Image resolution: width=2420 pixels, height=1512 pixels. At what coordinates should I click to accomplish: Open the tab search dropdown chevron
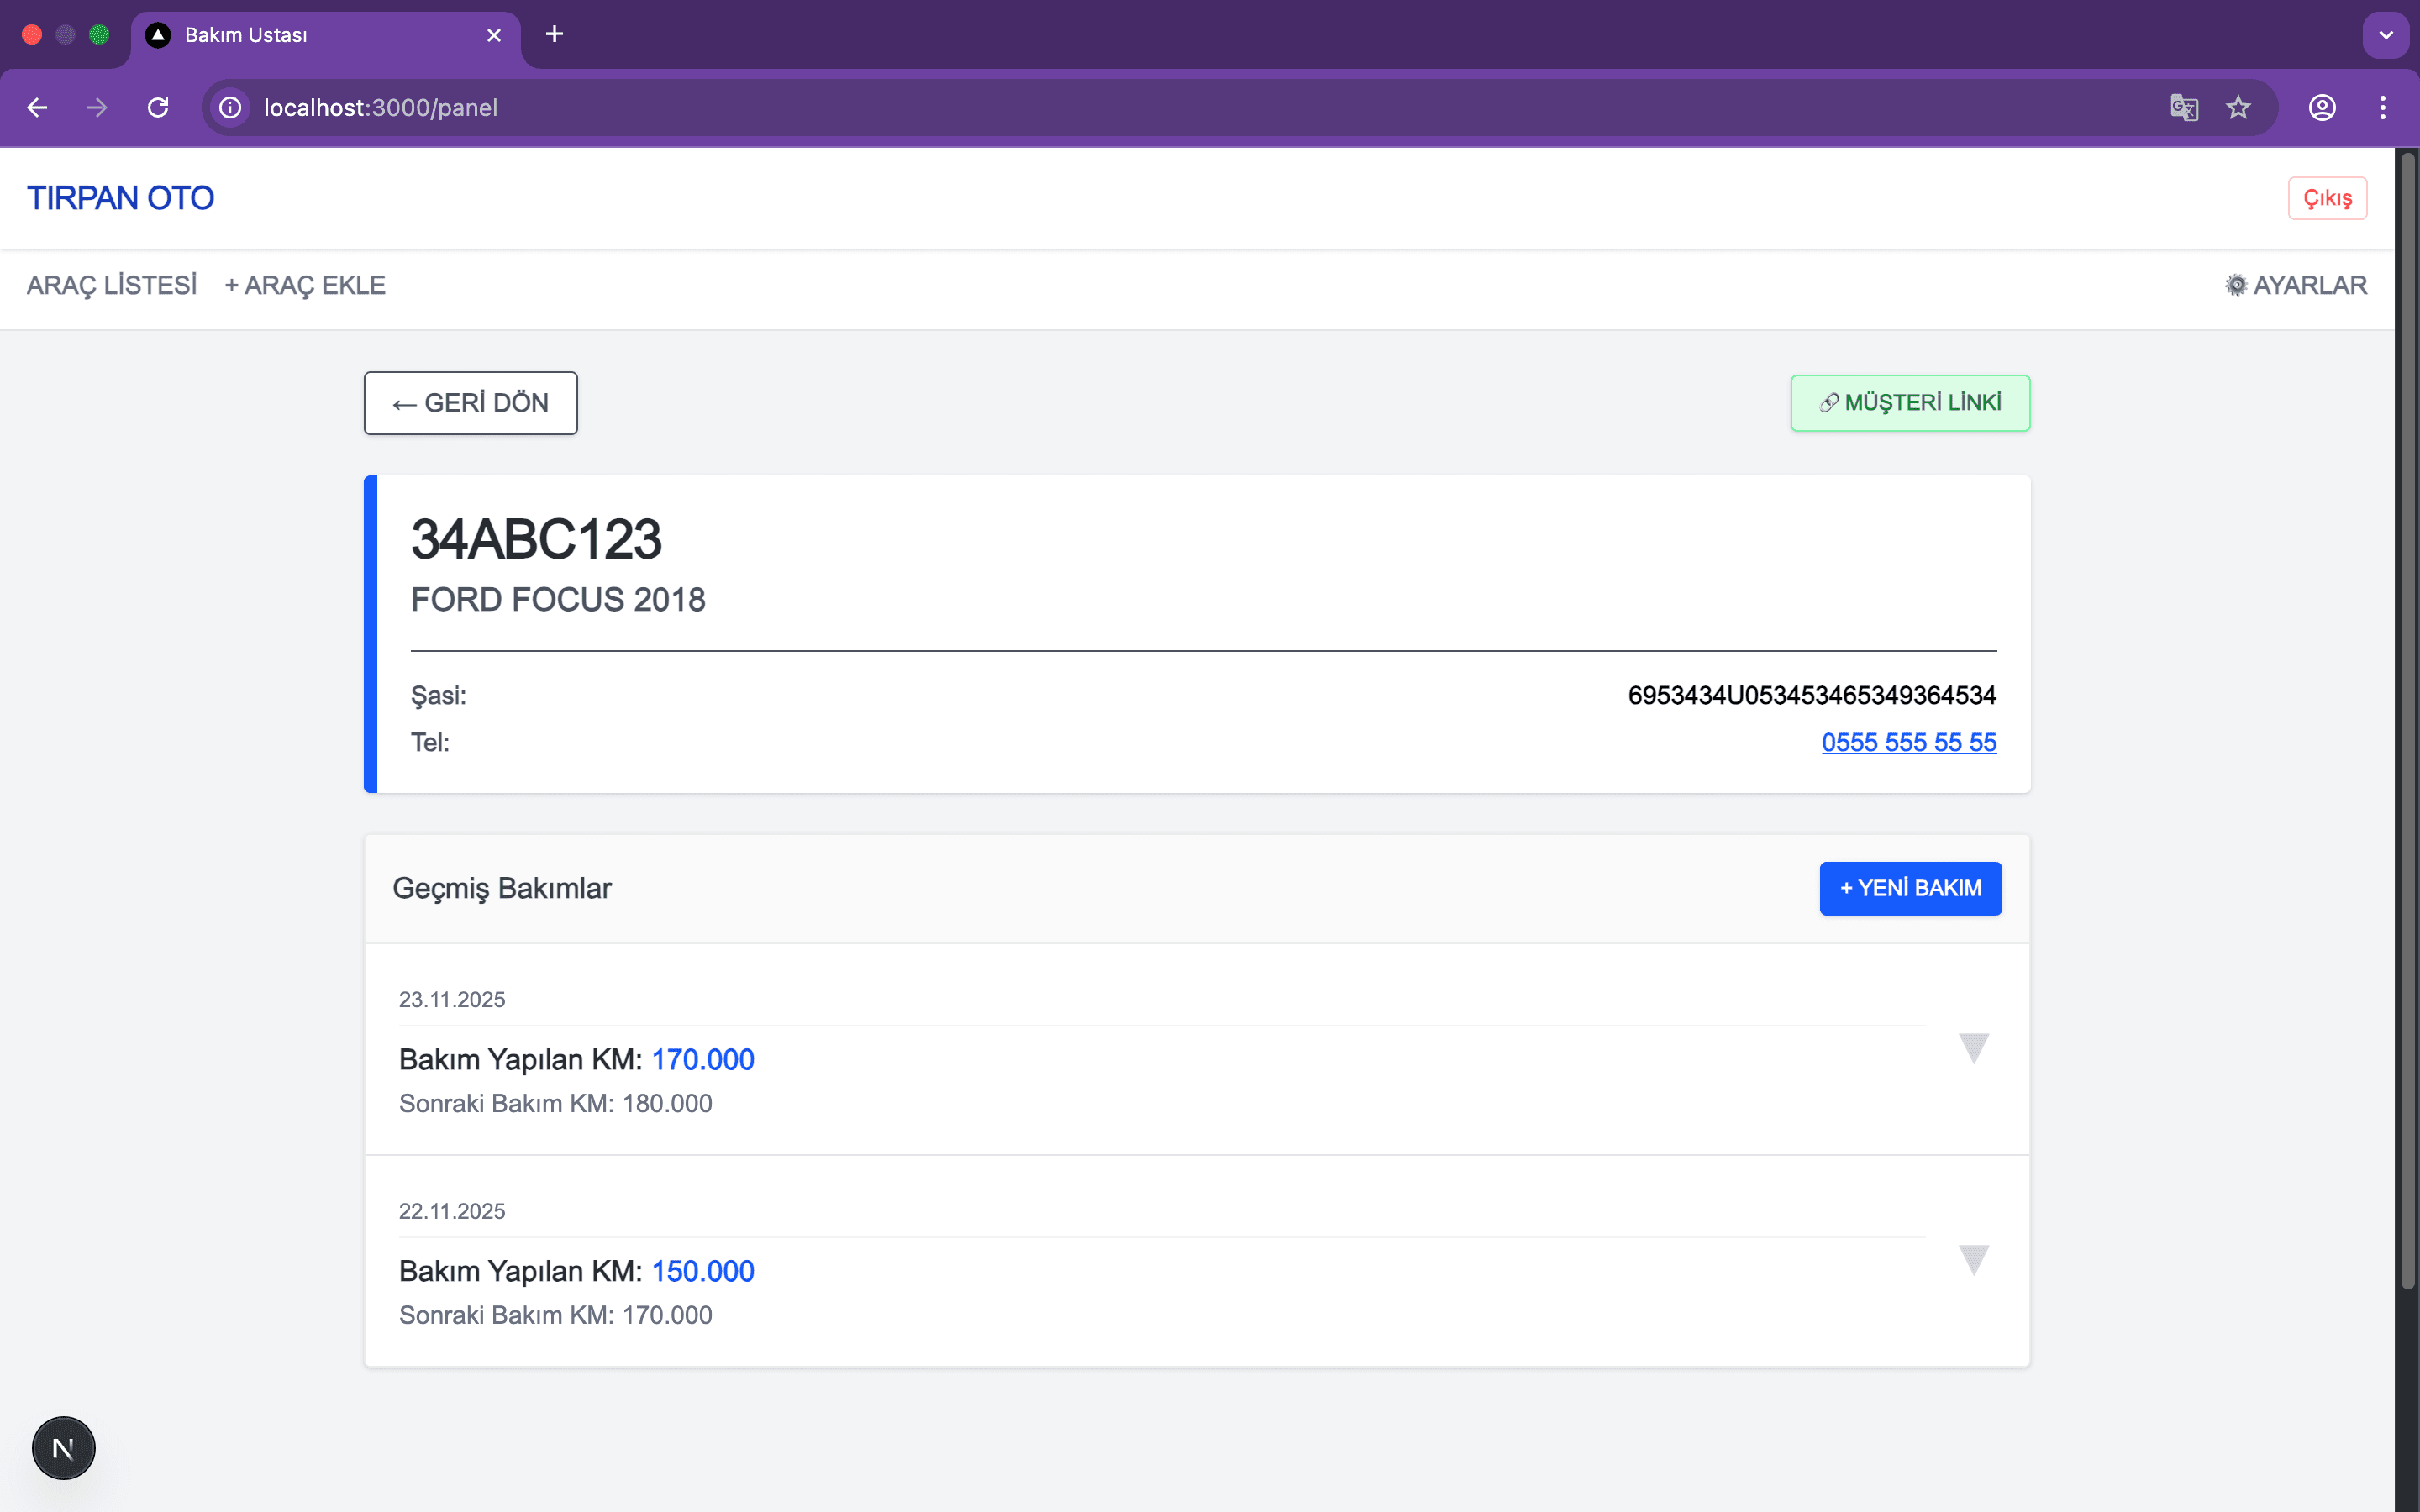2386,35
